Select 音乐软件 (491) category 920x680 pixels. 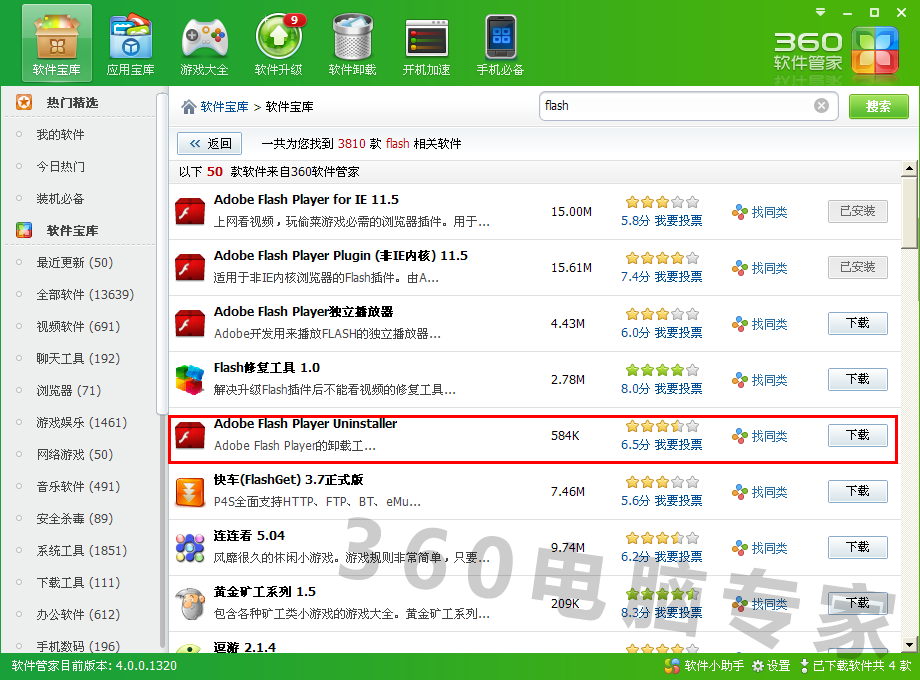point(78,486)
